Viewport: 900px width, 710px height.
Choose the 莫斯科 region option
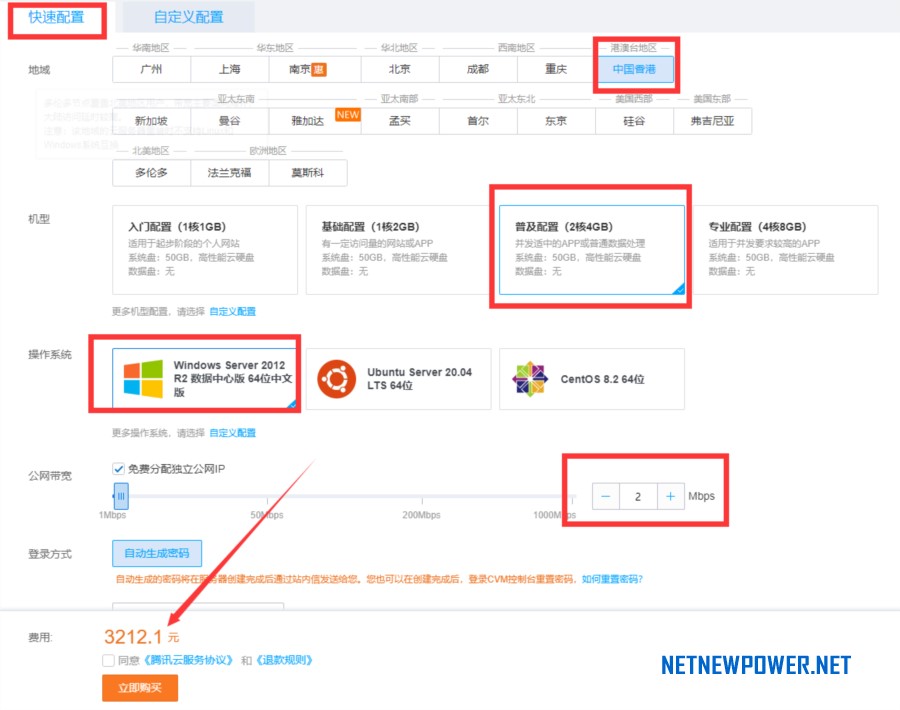[308, 173]
